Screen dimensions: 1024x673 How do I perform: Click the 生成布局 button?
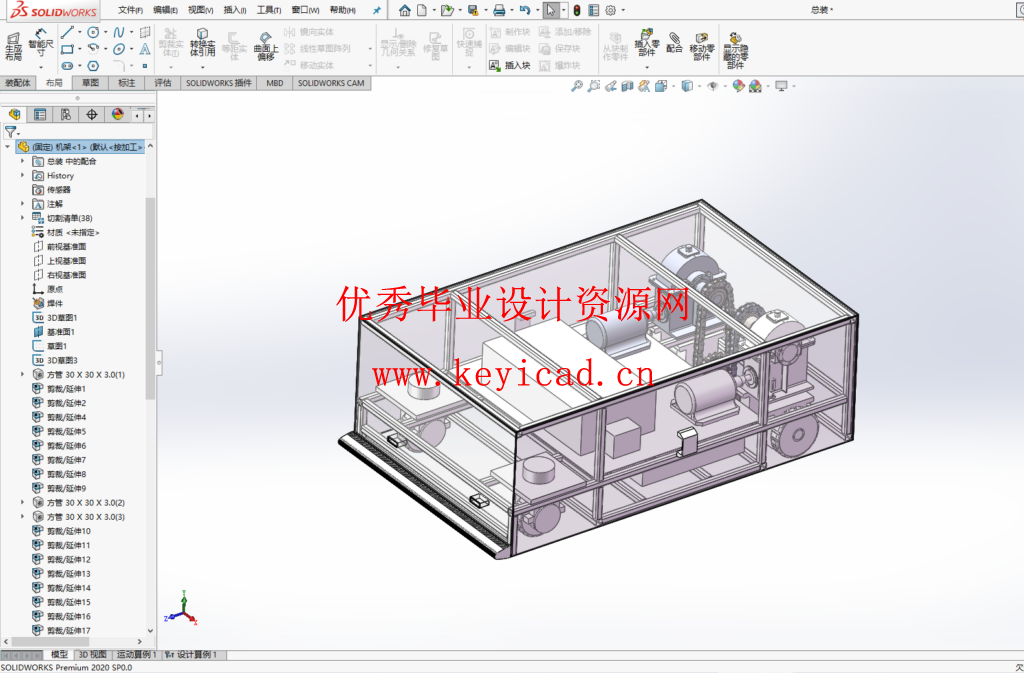tap(13, 45)
